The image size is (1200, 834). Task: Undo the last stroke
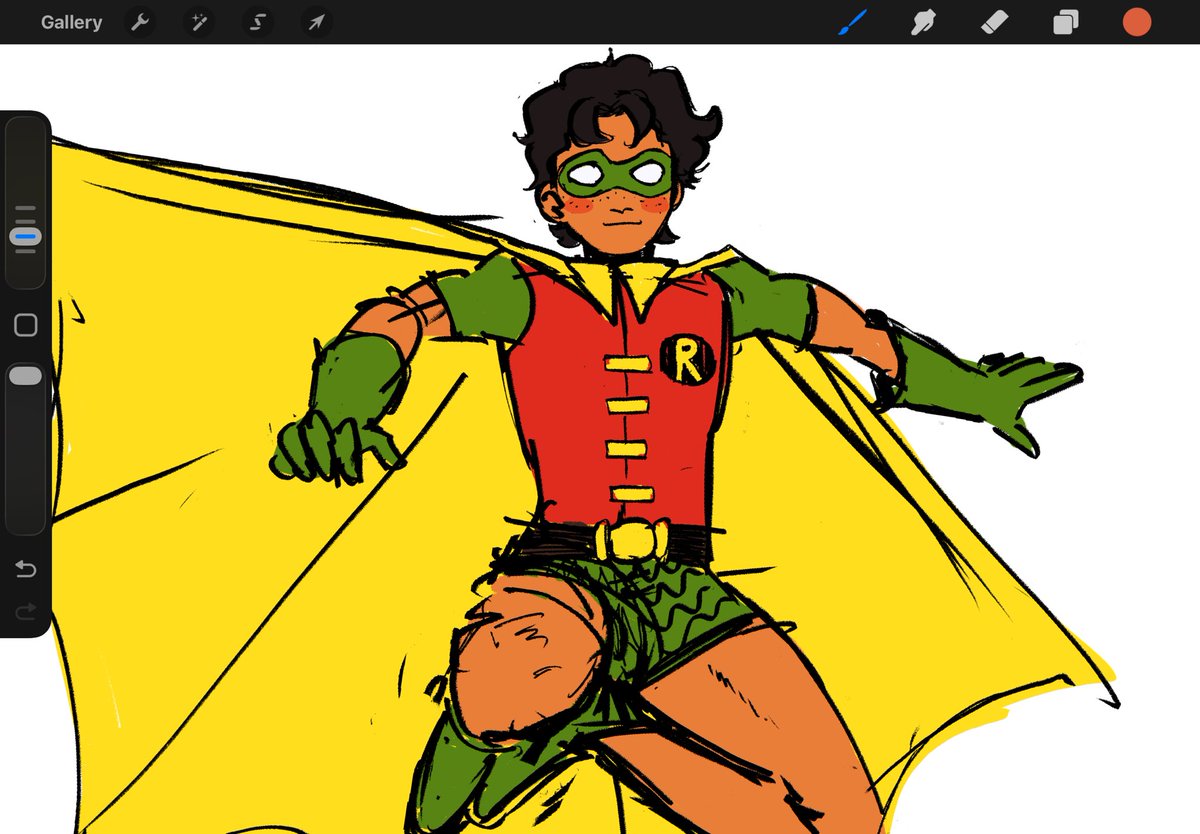(x=26, y=570)
